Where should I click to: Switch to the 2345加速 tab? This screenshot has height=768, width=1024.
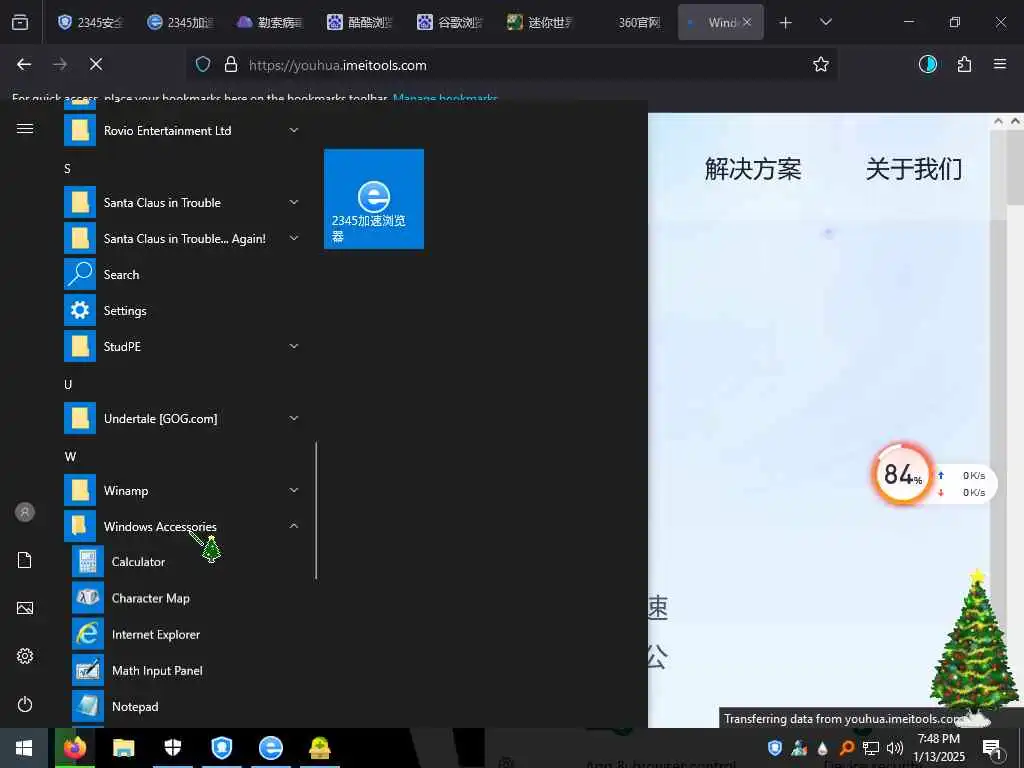click(181, 22)
